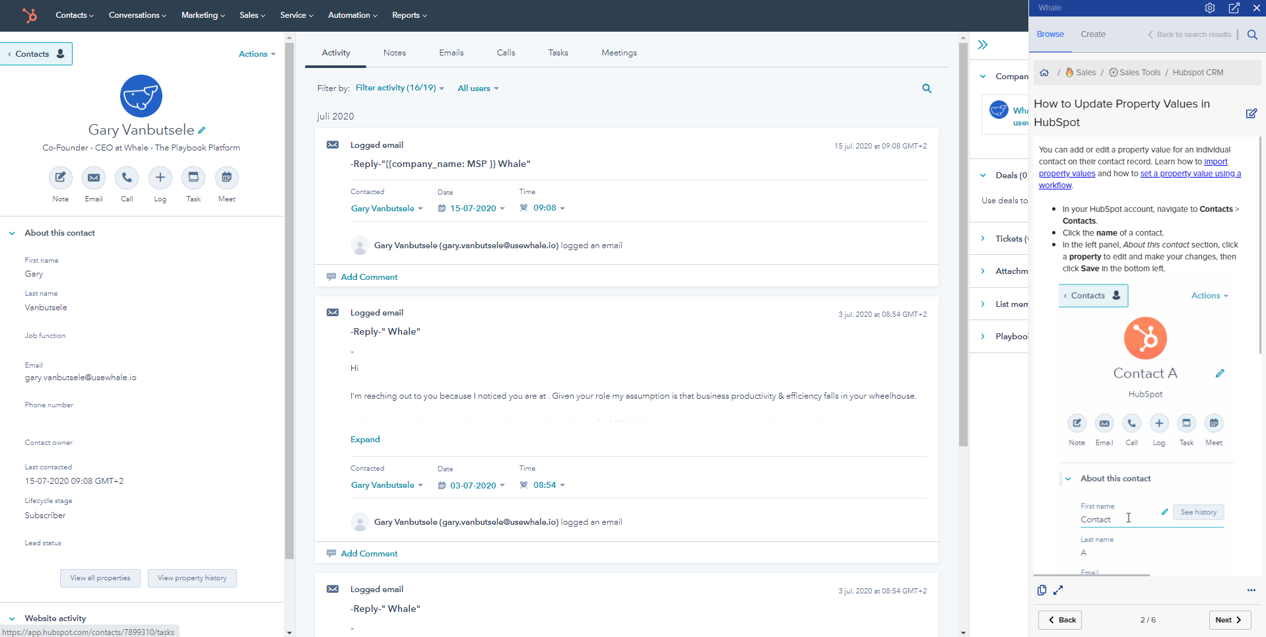
Task: Open the Filter activity dropdown
Action: [x=399, y=88]
